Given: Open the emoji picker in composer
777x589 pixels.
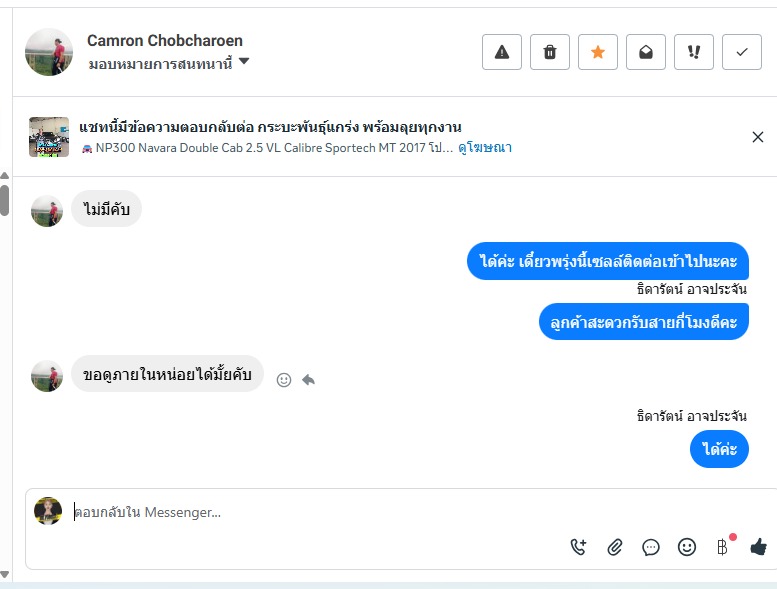Looking at the screenshot, I should tap(687, 547).
